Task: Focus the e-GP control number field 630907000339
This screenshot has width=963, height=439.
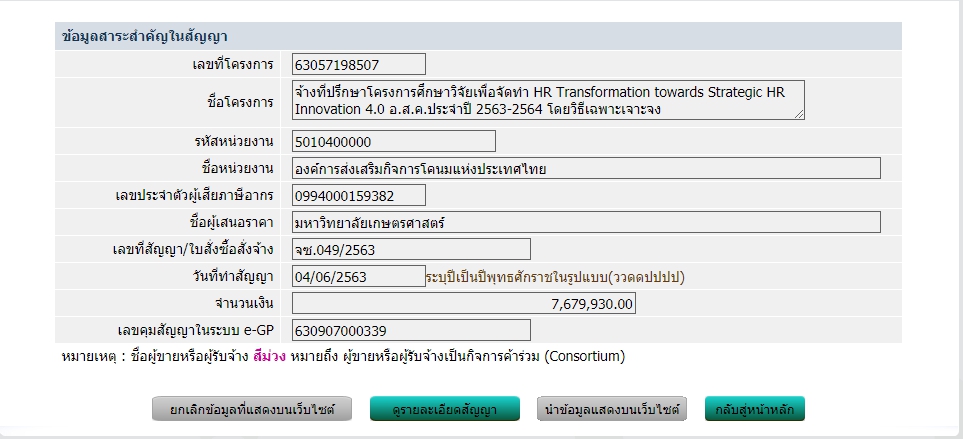Action: pos(410,330)
